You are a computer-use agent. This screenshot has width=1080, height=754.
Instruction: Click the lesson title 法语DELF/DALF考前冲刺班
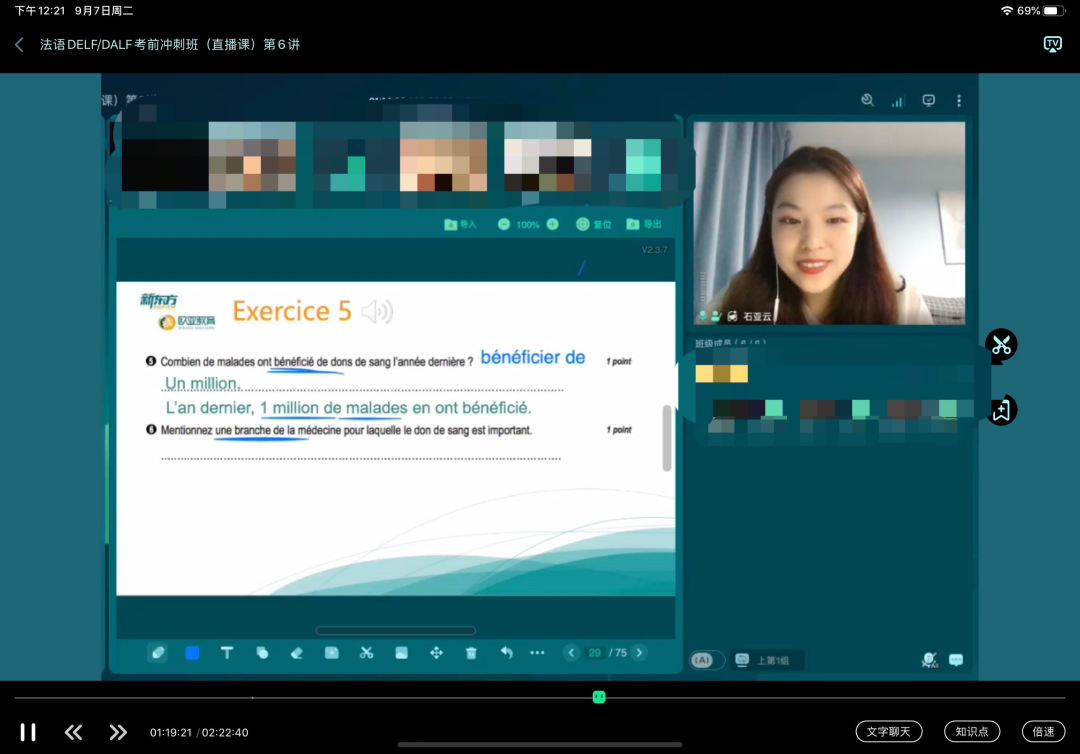pos(170,45)
